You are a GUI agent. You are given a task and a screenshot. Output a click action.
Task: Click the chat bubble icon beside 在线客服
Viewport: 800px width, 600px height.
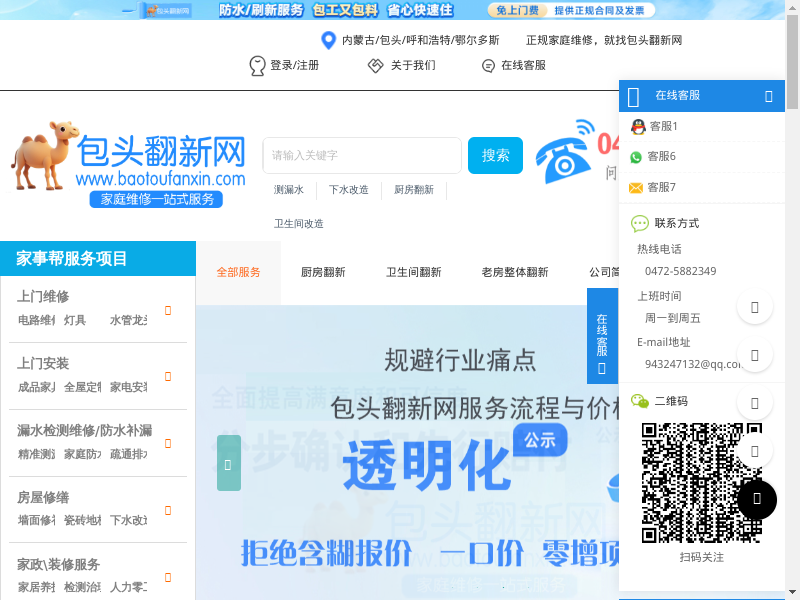click(488, 66)
